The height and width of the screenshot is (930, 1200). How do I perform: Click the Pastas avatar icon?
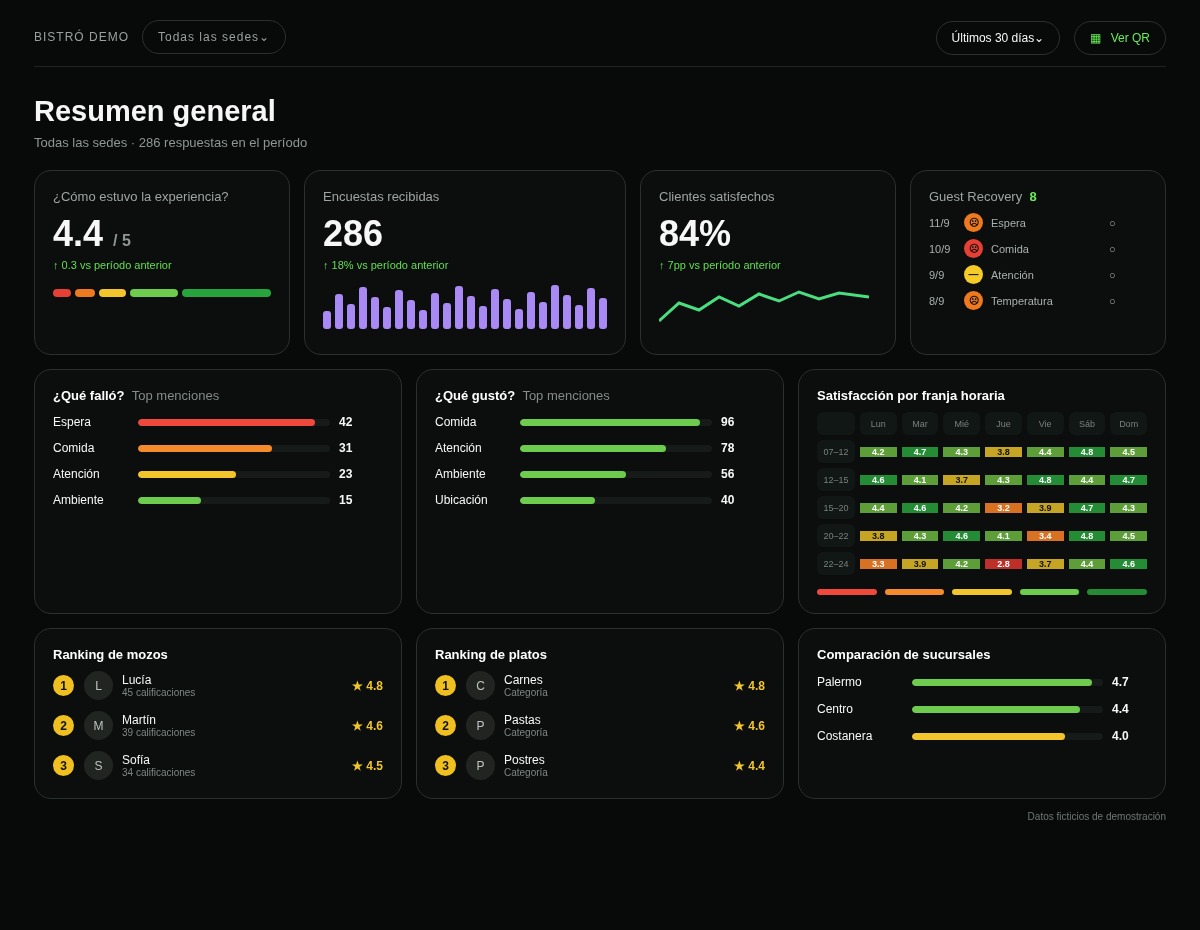(480, 726)
